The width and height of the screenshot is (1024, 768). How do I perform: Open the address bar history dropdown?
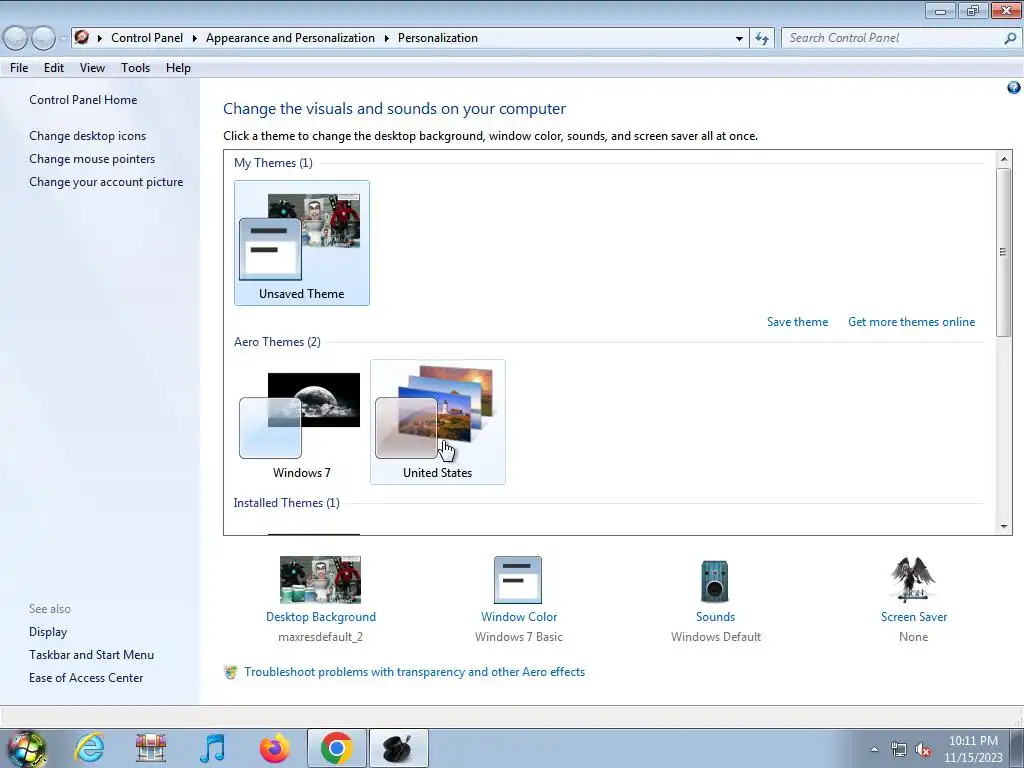click(739, 39)
